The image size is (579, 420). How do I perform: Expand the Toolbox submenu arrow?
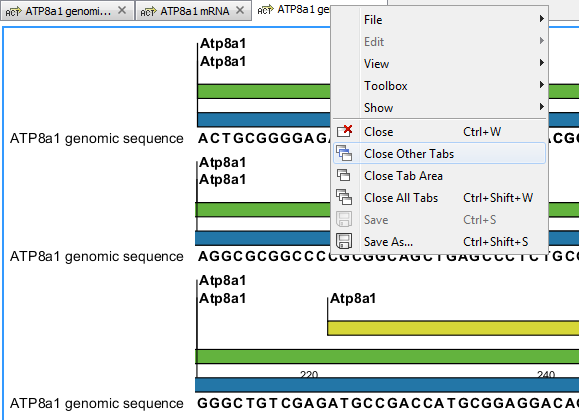point(541,85)
